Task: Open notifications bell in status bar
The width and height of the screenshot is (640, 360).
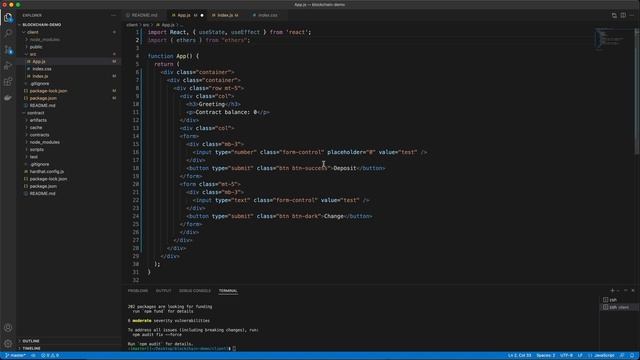Action: [632, 356]
